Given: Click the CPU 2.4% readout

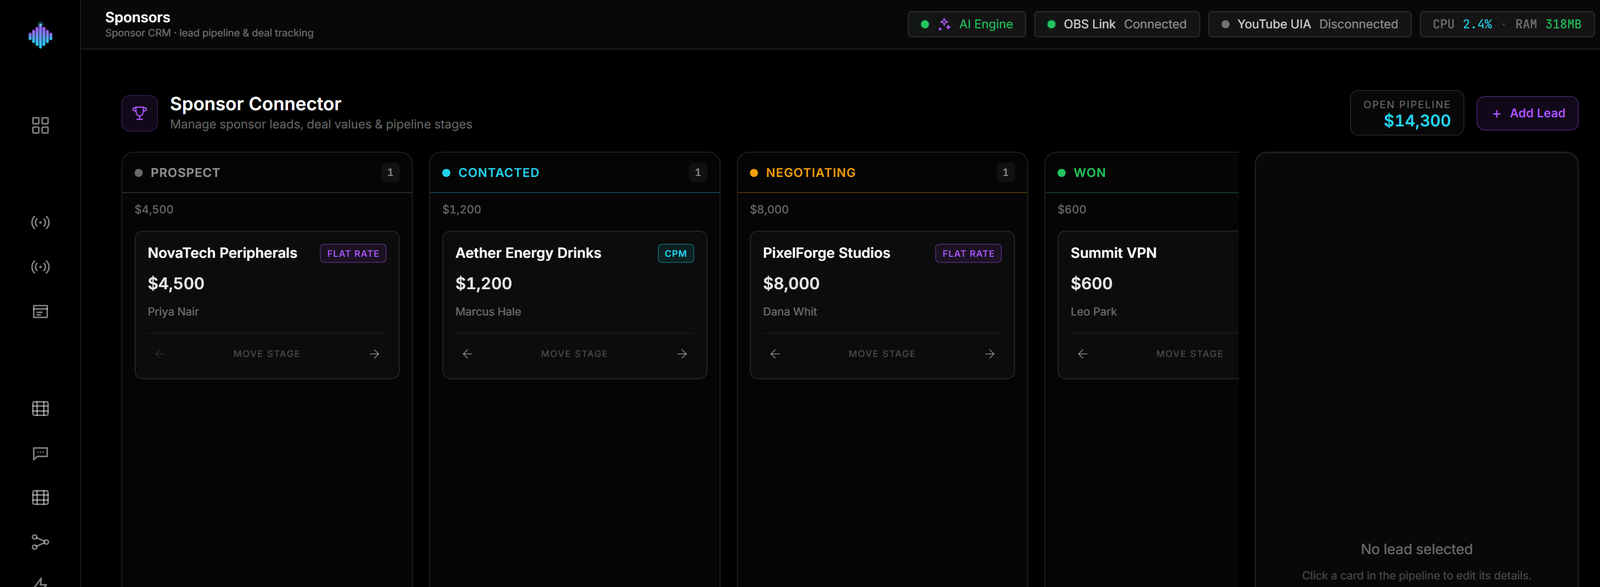Looking at the screenshot, I should tap(1462, 24).
